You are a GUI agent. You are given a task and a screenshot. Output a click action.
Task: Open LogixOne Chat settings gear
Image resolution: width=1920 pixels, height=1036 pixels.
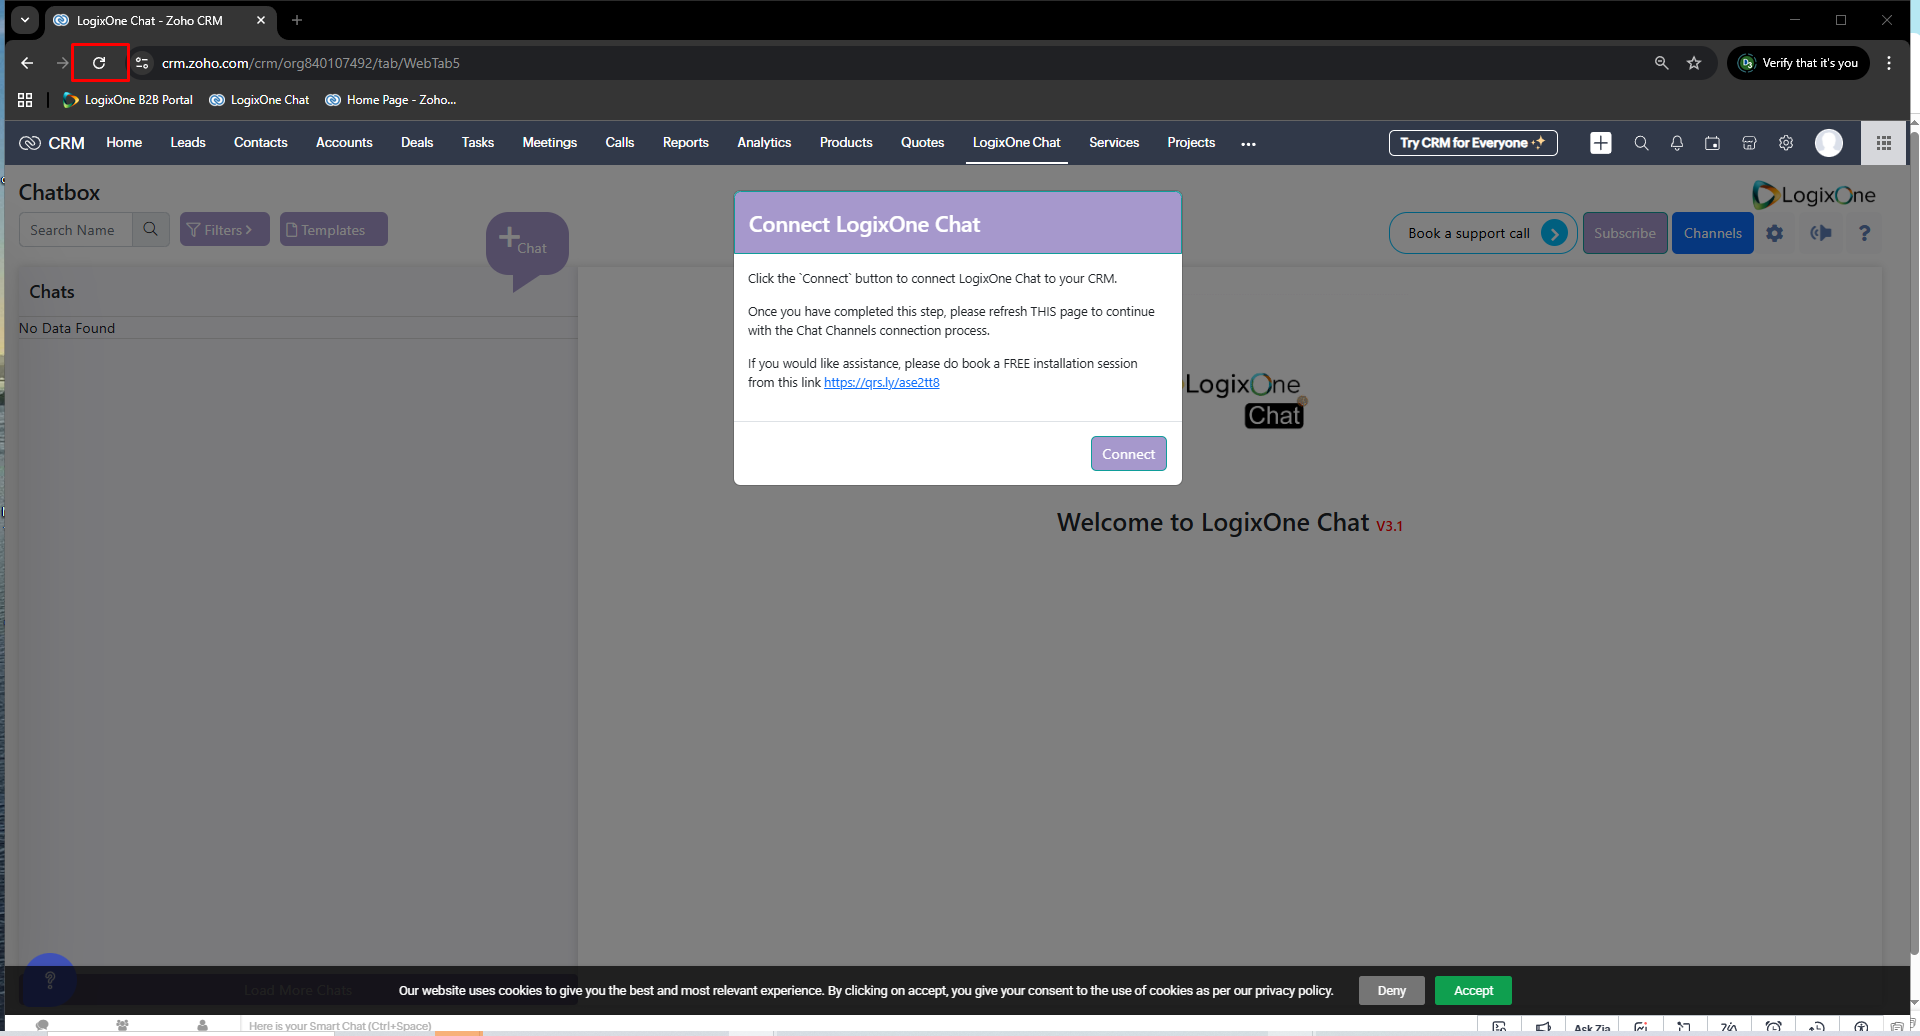click(x=1775, y=233)
